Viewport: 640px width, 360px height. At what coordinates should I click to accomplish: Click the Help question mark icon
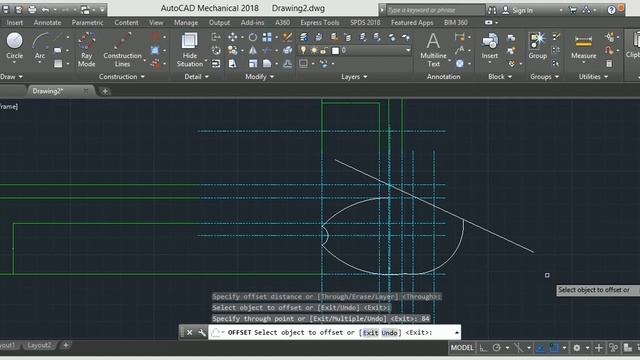tap(611, 10)
